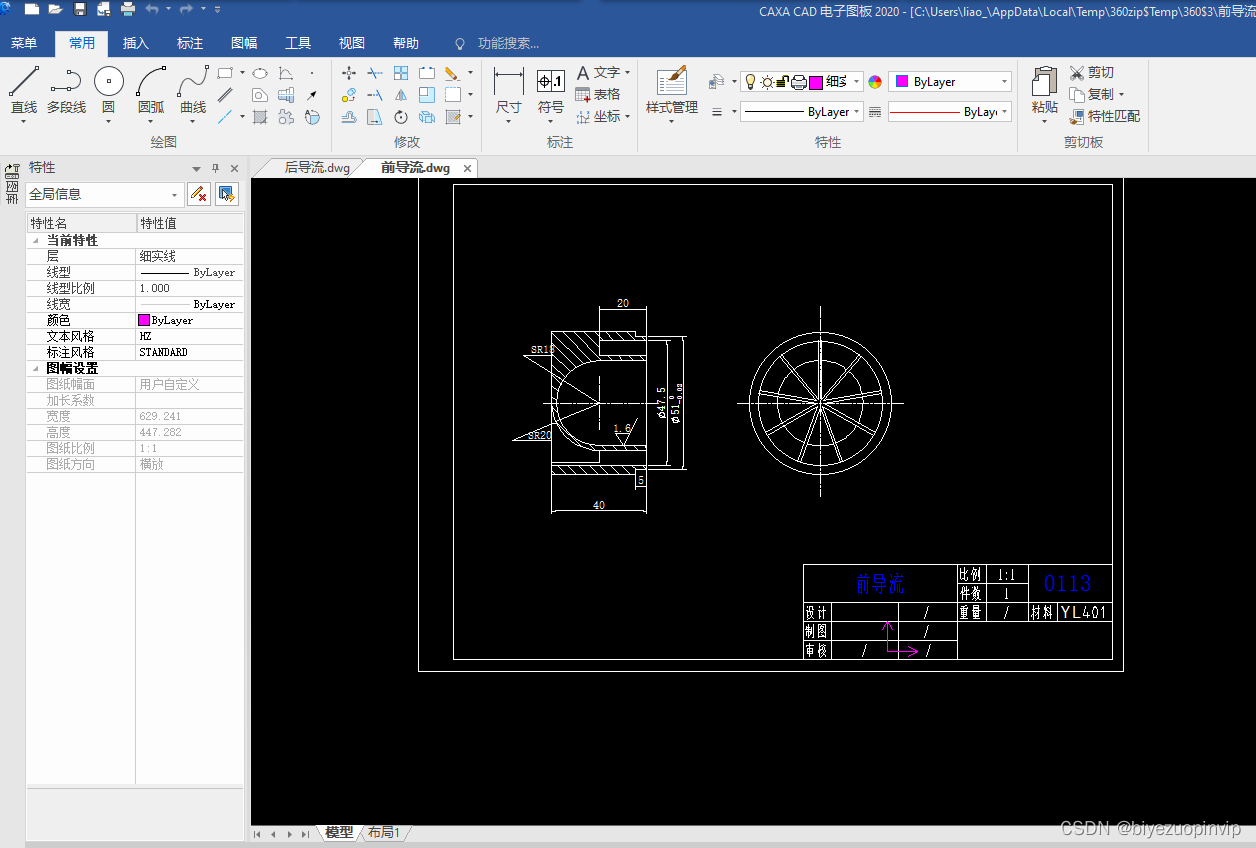Open the lineweight ByLayer dropdown with red line
Image resolution: width=1256 pixels, height=848 pixels.
950,112
